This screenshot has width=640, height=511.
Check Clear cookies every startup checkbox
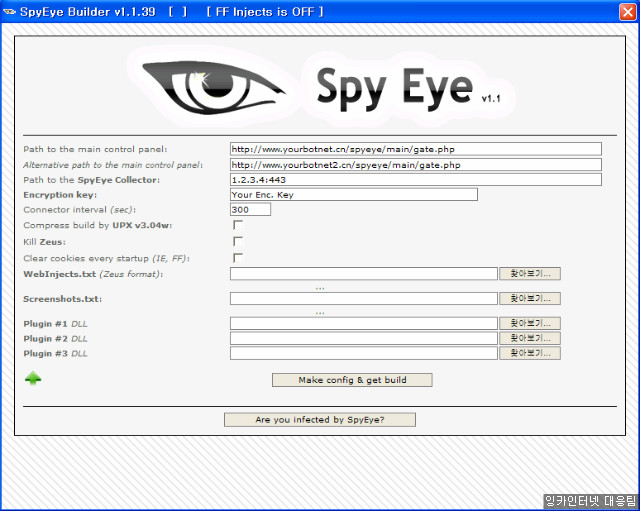point(238,258)
